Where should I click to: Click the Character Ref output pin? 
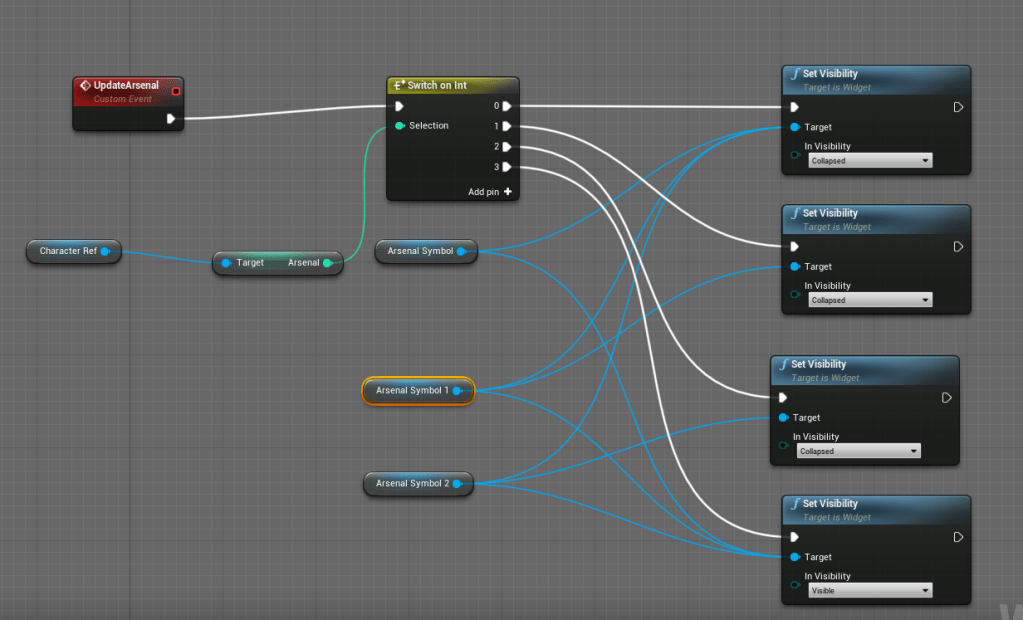coord(105,251)
